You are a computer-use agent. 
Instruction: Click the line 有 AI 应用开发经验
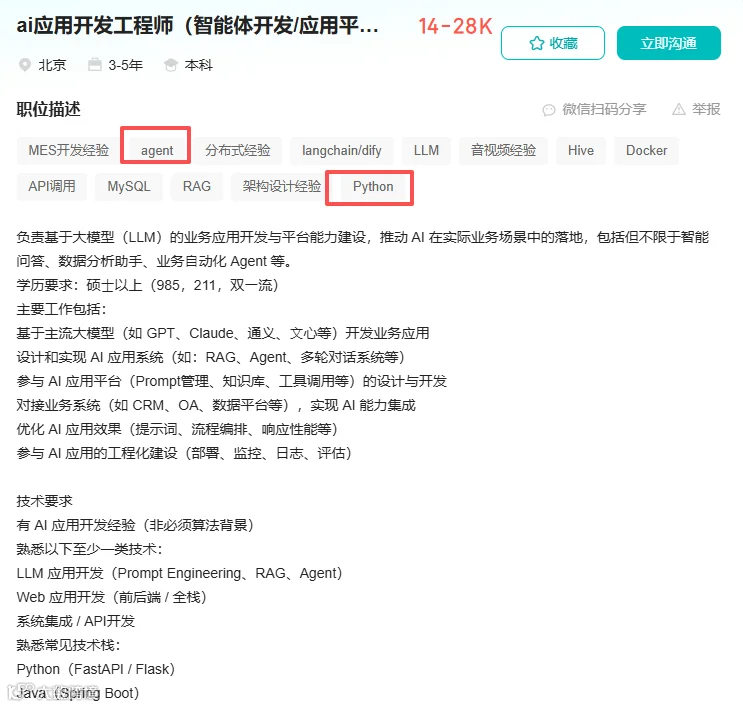pos(135,526)
